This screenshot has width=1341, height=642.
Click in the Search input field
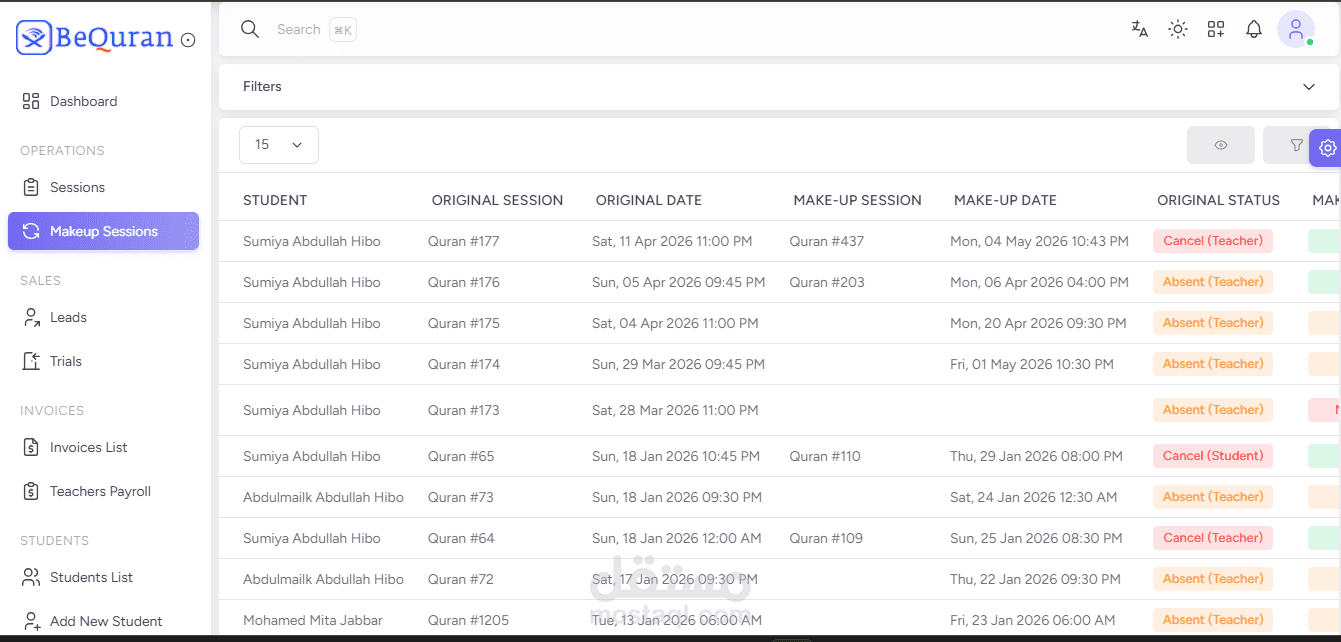[298, 29]
